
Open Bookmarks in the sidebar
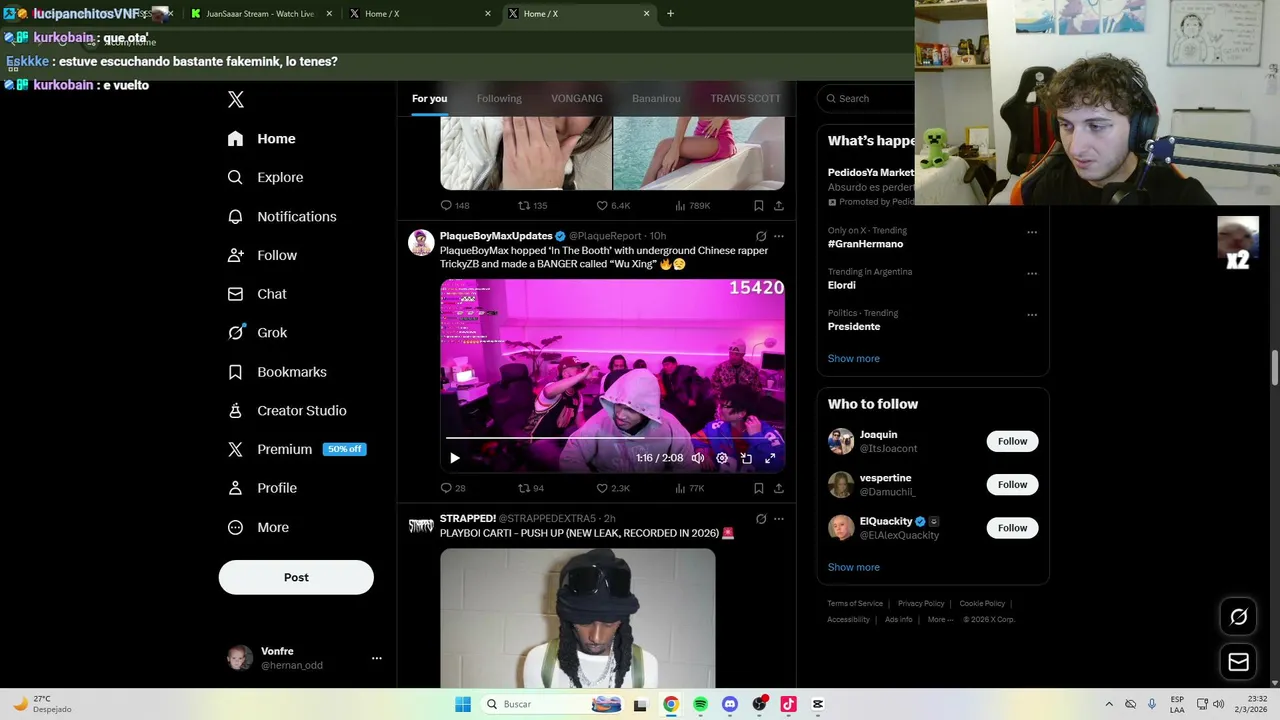pyautogui.click(x=277, y=372)
